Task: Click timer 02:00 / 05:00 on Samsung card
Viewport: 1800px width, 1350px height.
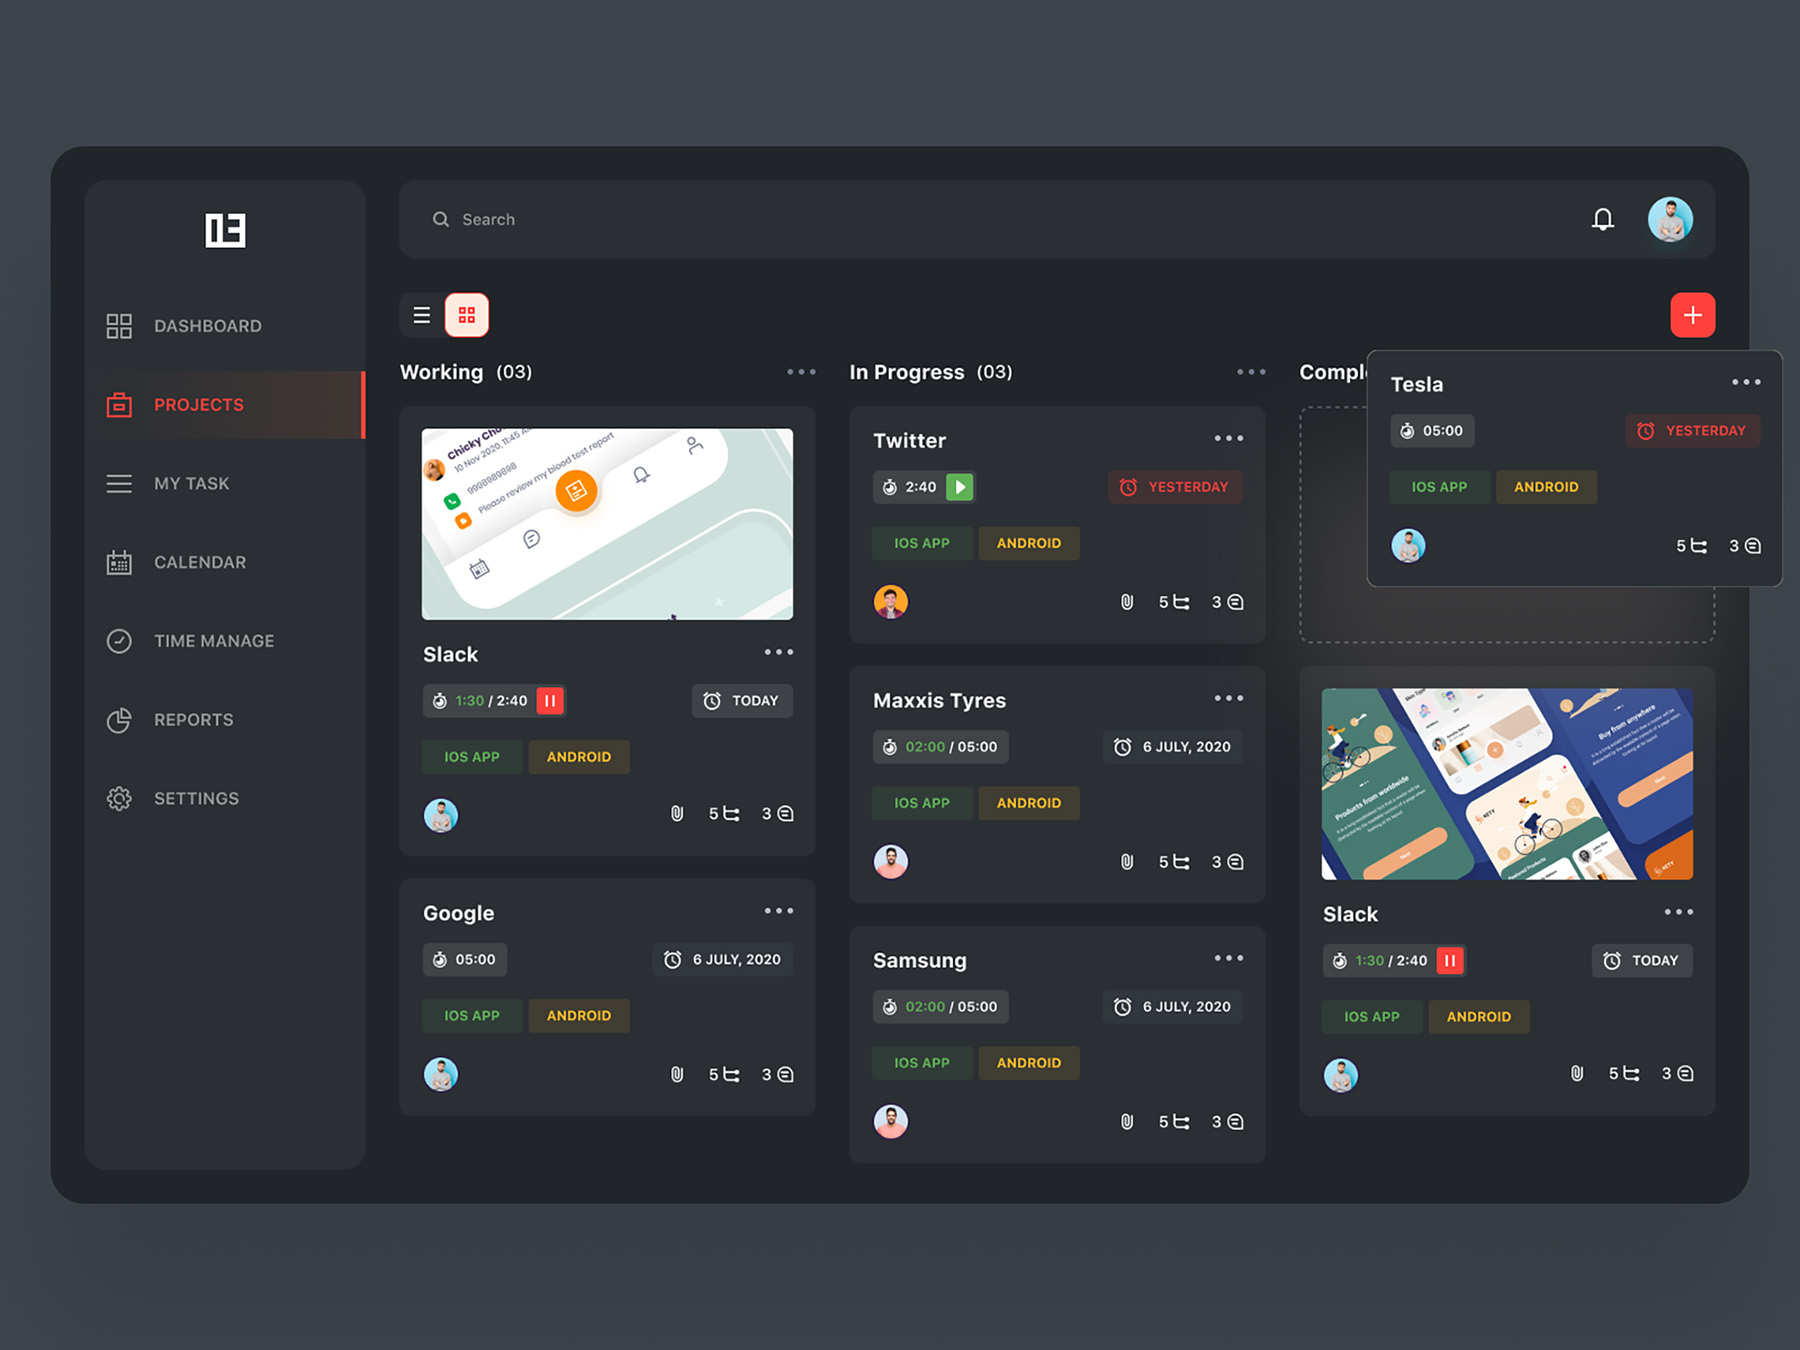Action: (x=941, y=1007)
